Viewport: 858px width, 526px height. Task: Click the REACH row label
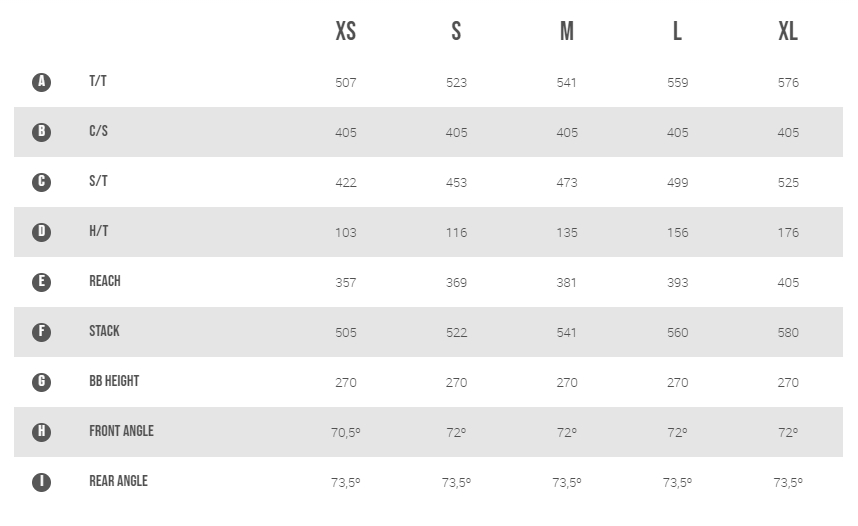[105, 281]
